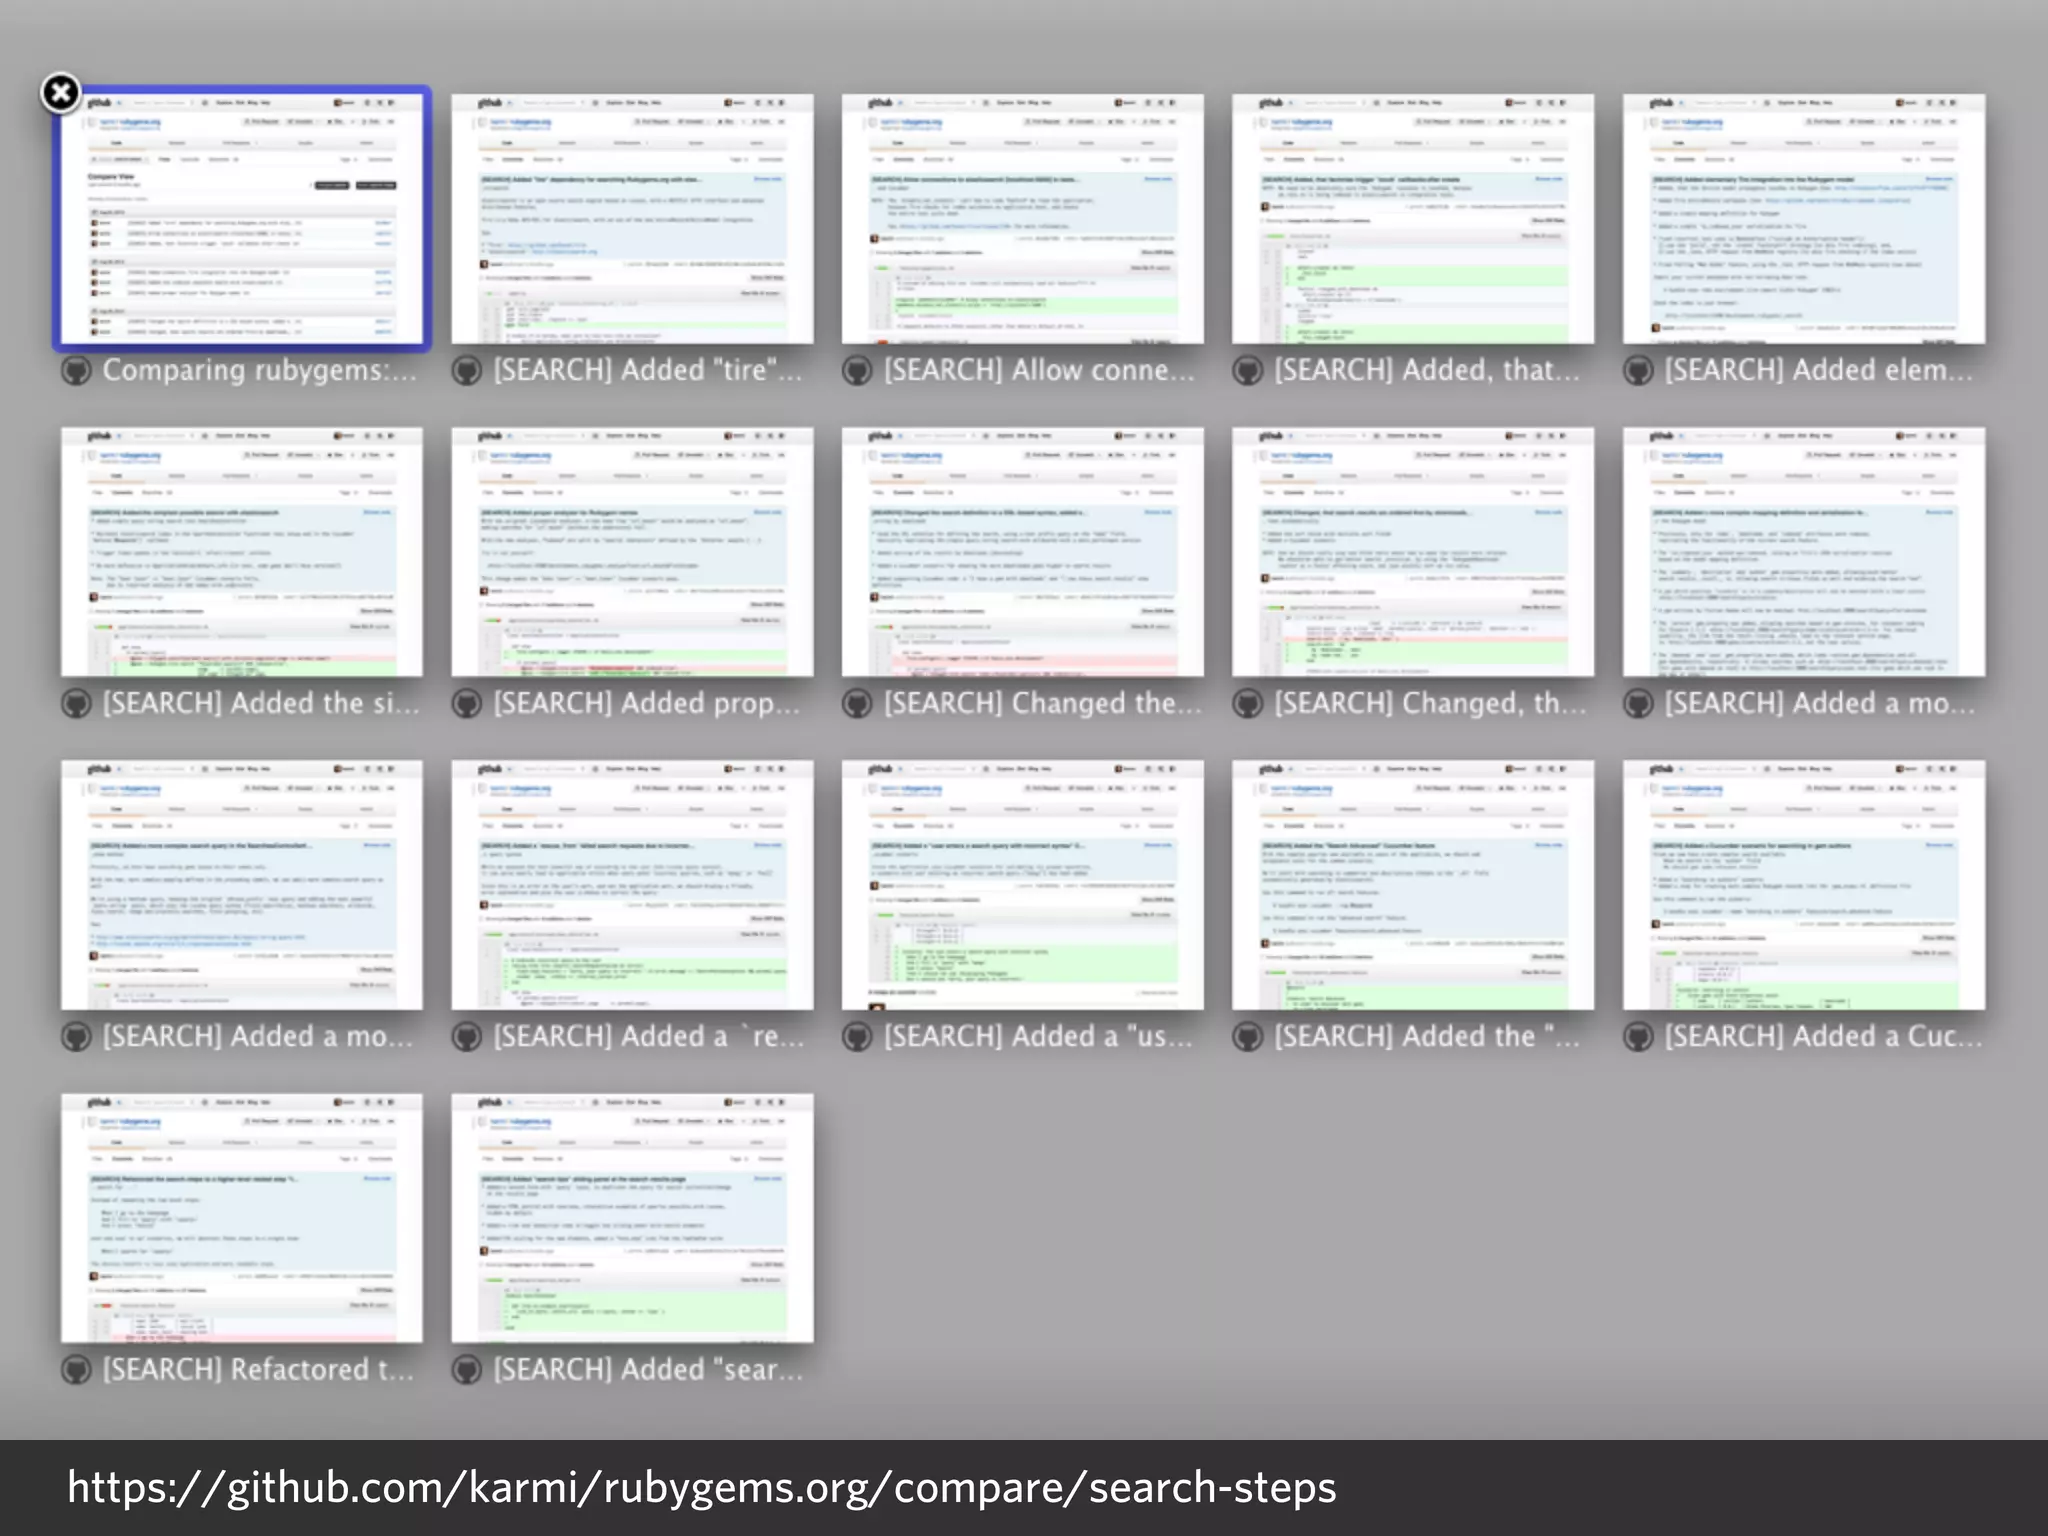Click GitHub icon beside Refactored t label

tap(77, 1370)
